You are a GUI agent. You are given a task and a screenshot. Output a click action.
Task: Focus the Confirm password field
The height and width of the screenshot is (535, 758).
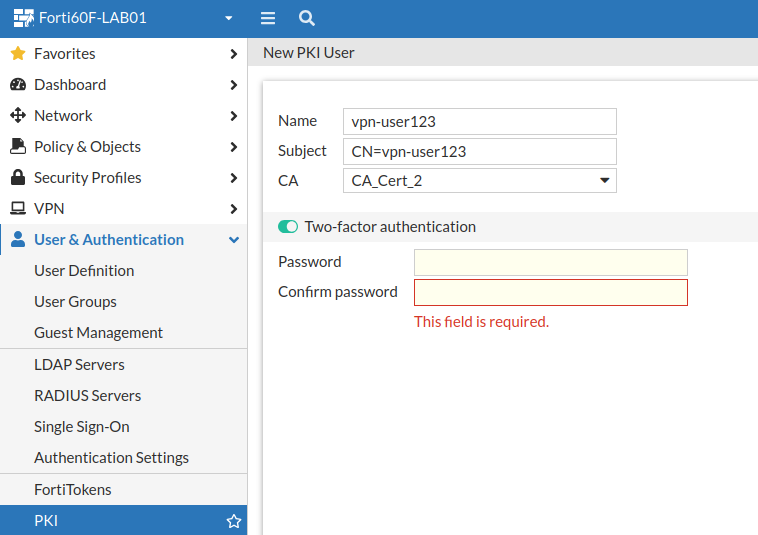point(551,293)
